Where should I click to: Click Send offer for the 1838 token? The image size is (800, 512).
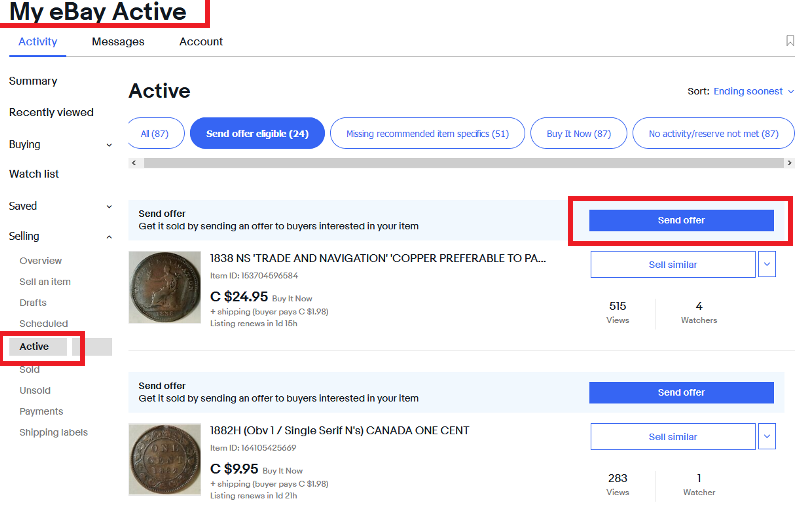point(681,220)
